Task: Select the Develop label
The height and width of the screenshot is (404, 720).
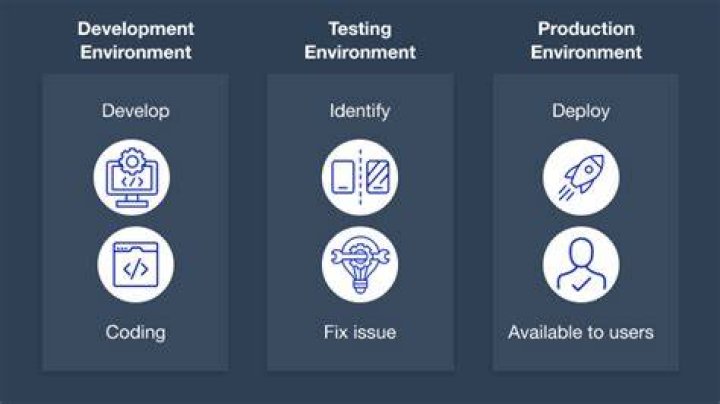Action: pyautogui.click(x=135, y=111)
